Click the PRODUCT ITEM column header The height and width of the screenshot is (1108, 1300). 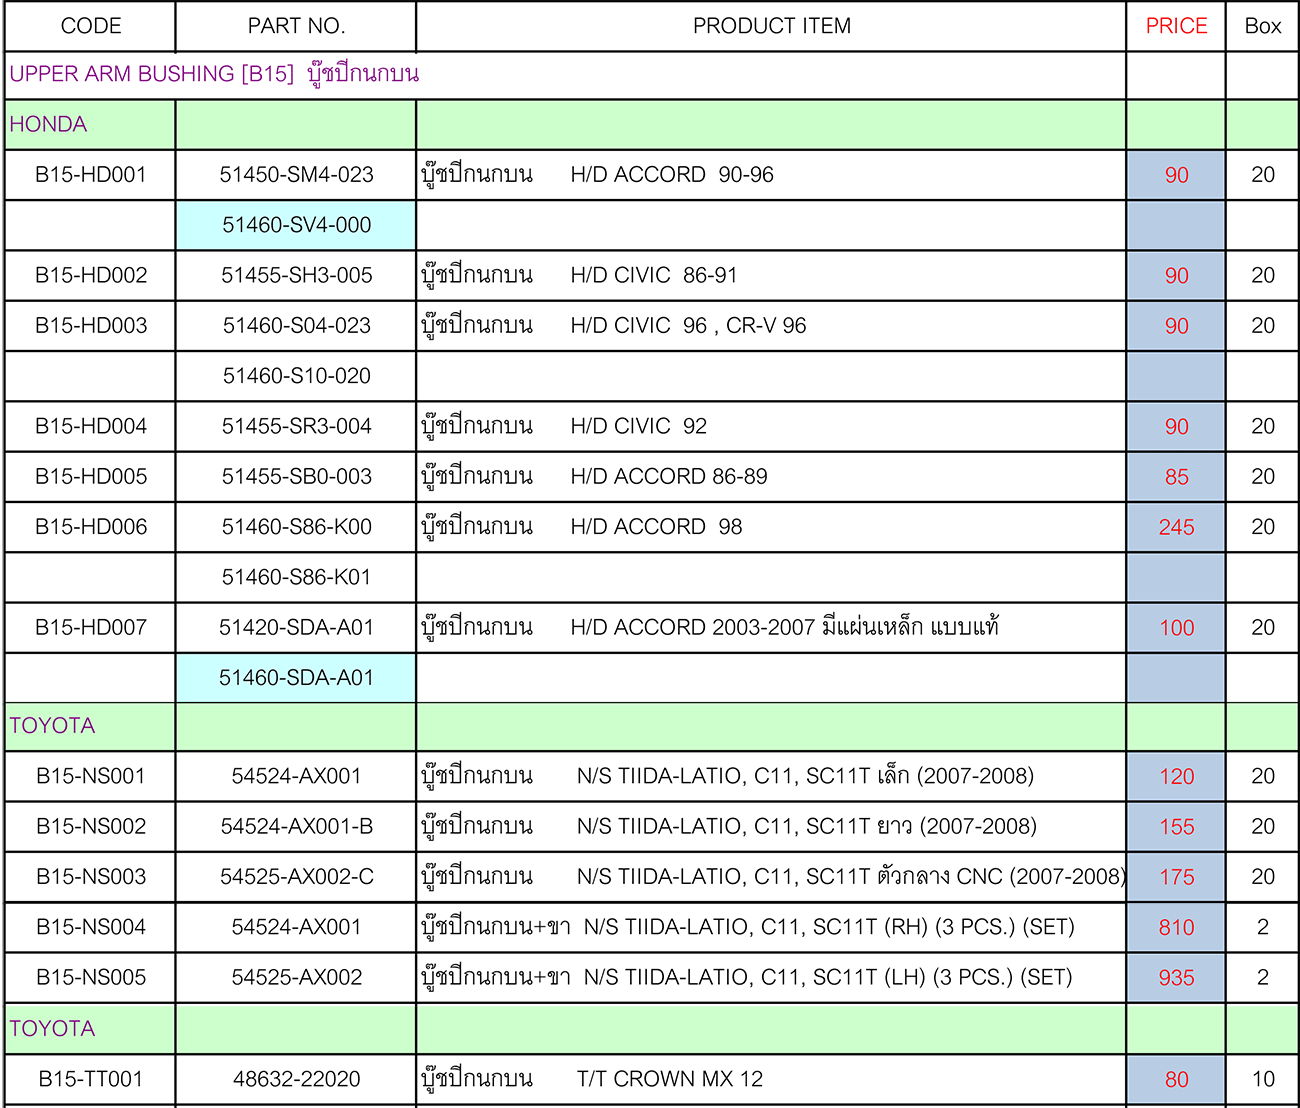pos(771,26)
